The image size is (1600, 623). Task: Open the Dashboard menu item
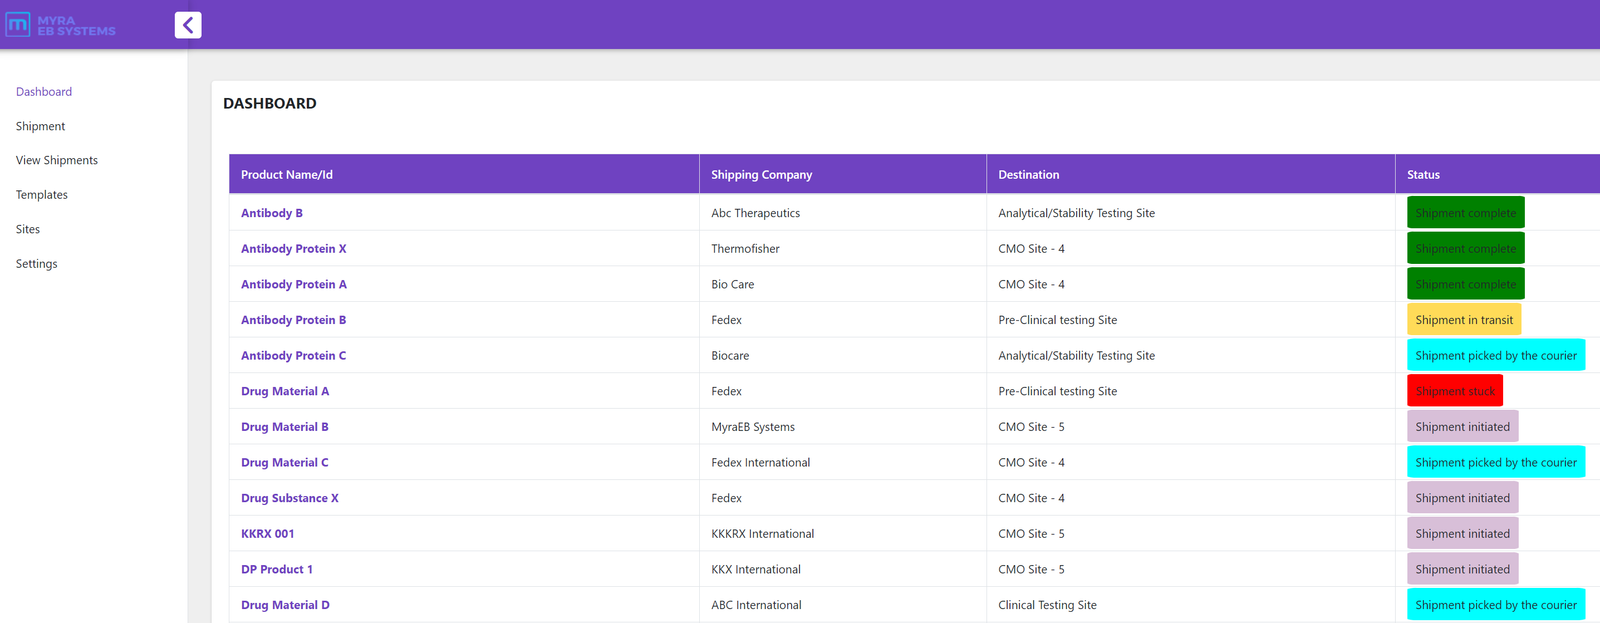[x=44, y=92]
